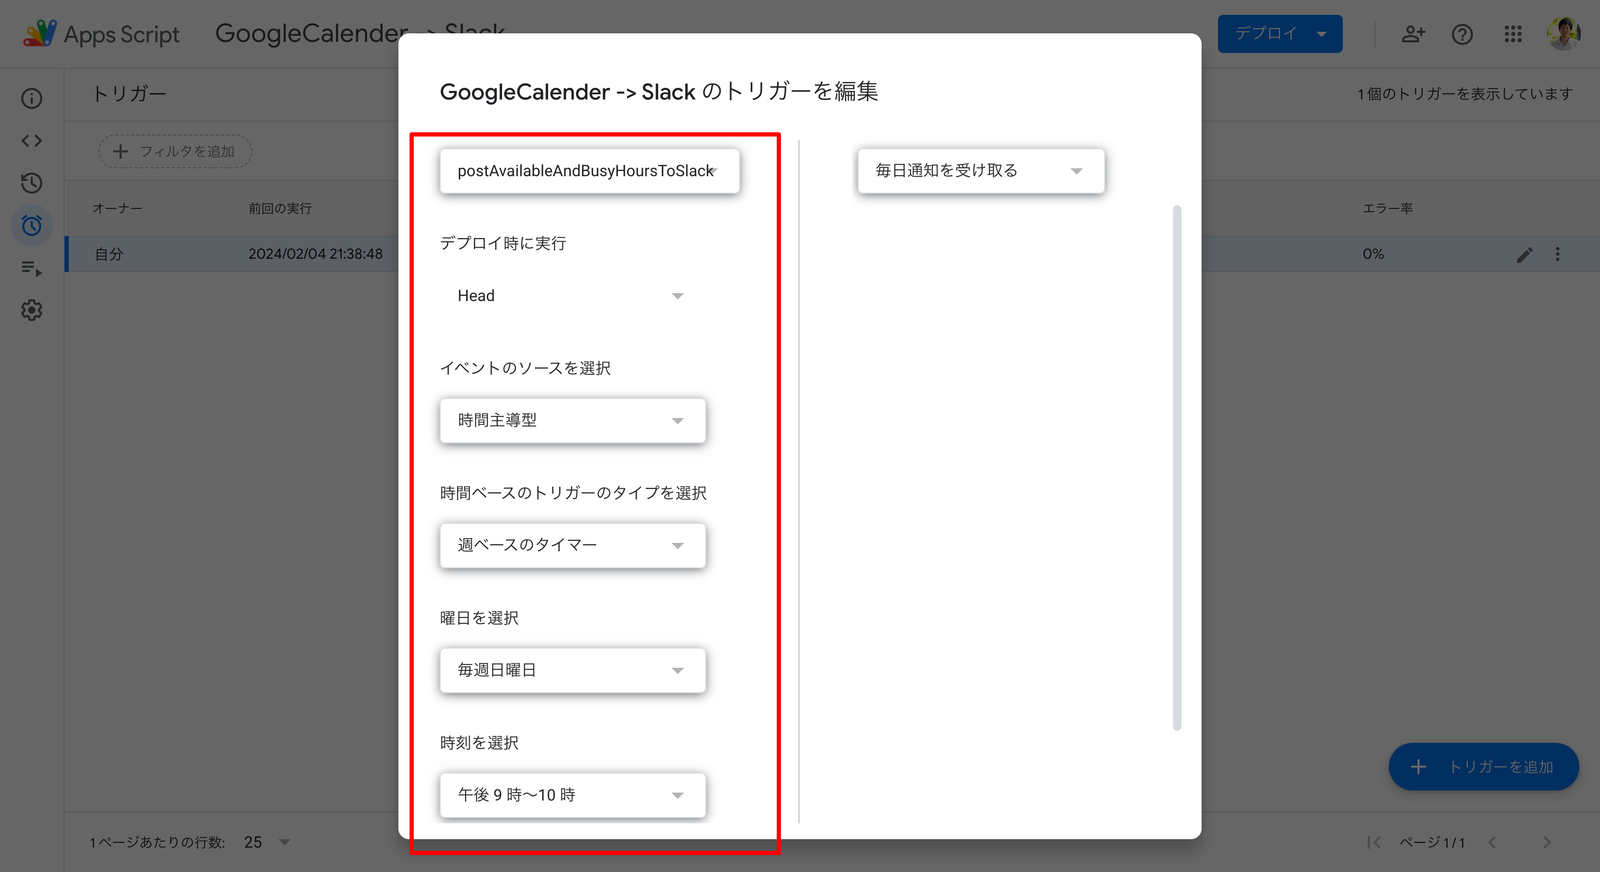Open the Overview info icon in sidebar
This screenshot has width=1600, height=872.
click(x=32, y=98)
